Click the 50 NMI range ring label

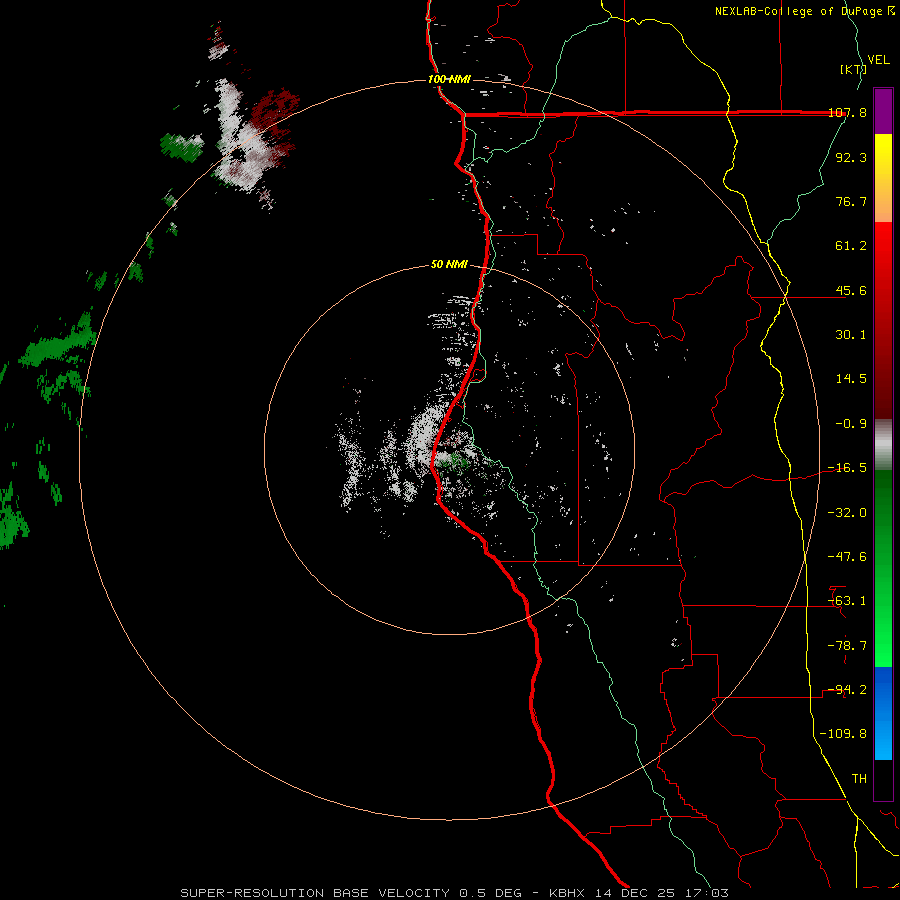click(449, 265)
